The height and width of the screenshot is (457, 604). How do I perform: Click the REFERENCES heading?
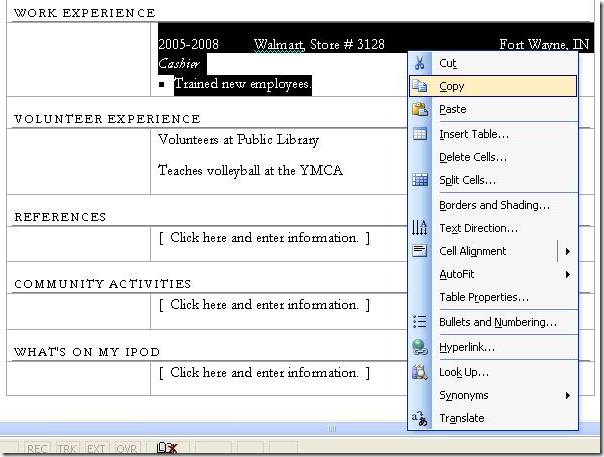click(x=60, y=217)
